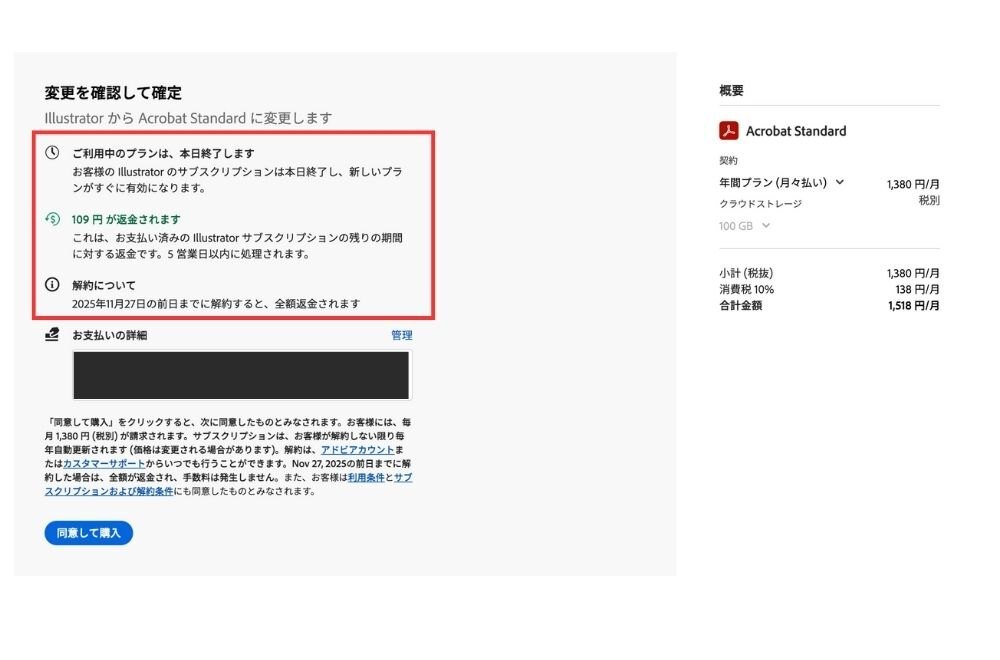Open the 年間プラン (月々払い) contract dropdown

[782, 182]
